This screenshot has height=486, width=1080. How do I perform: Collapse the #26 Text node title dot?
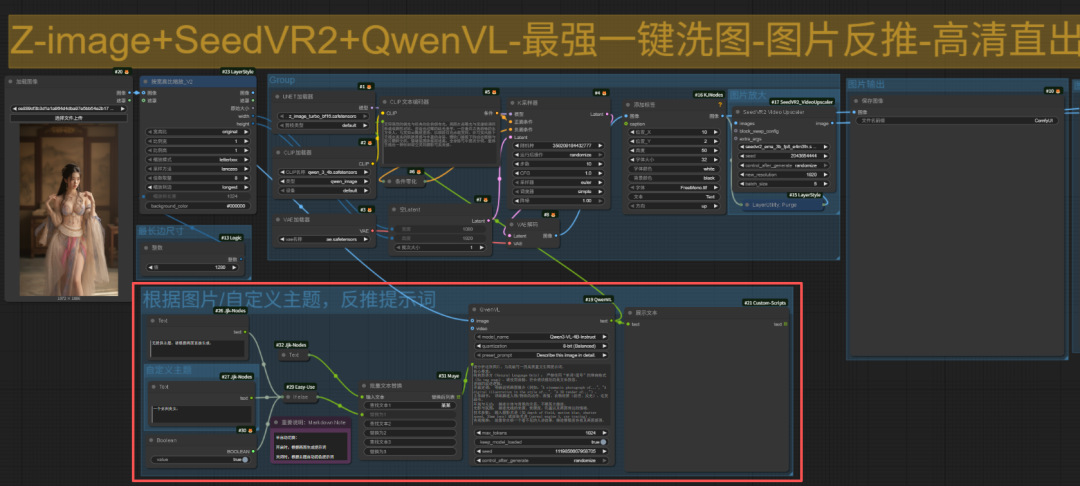152,320
